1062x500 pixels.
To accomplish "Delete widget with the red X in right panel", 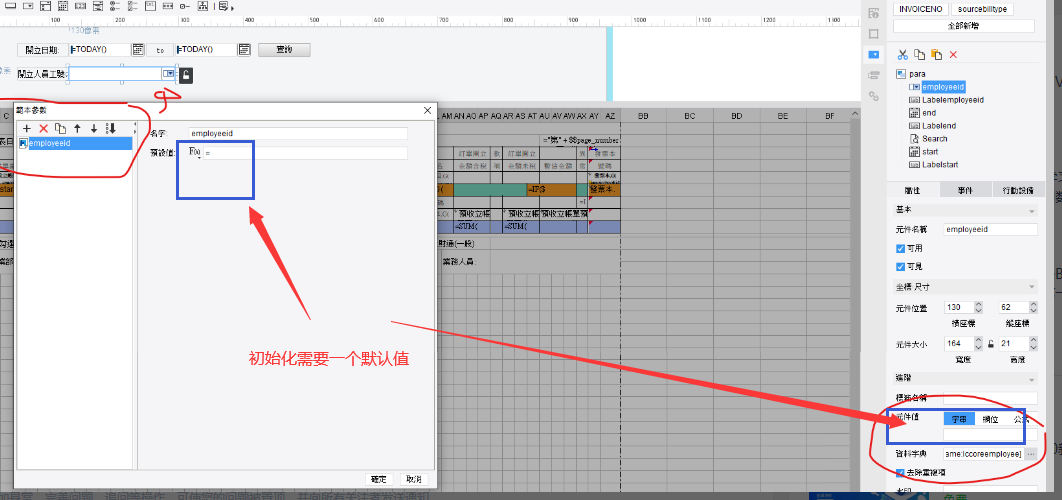I will pos(953,54).
